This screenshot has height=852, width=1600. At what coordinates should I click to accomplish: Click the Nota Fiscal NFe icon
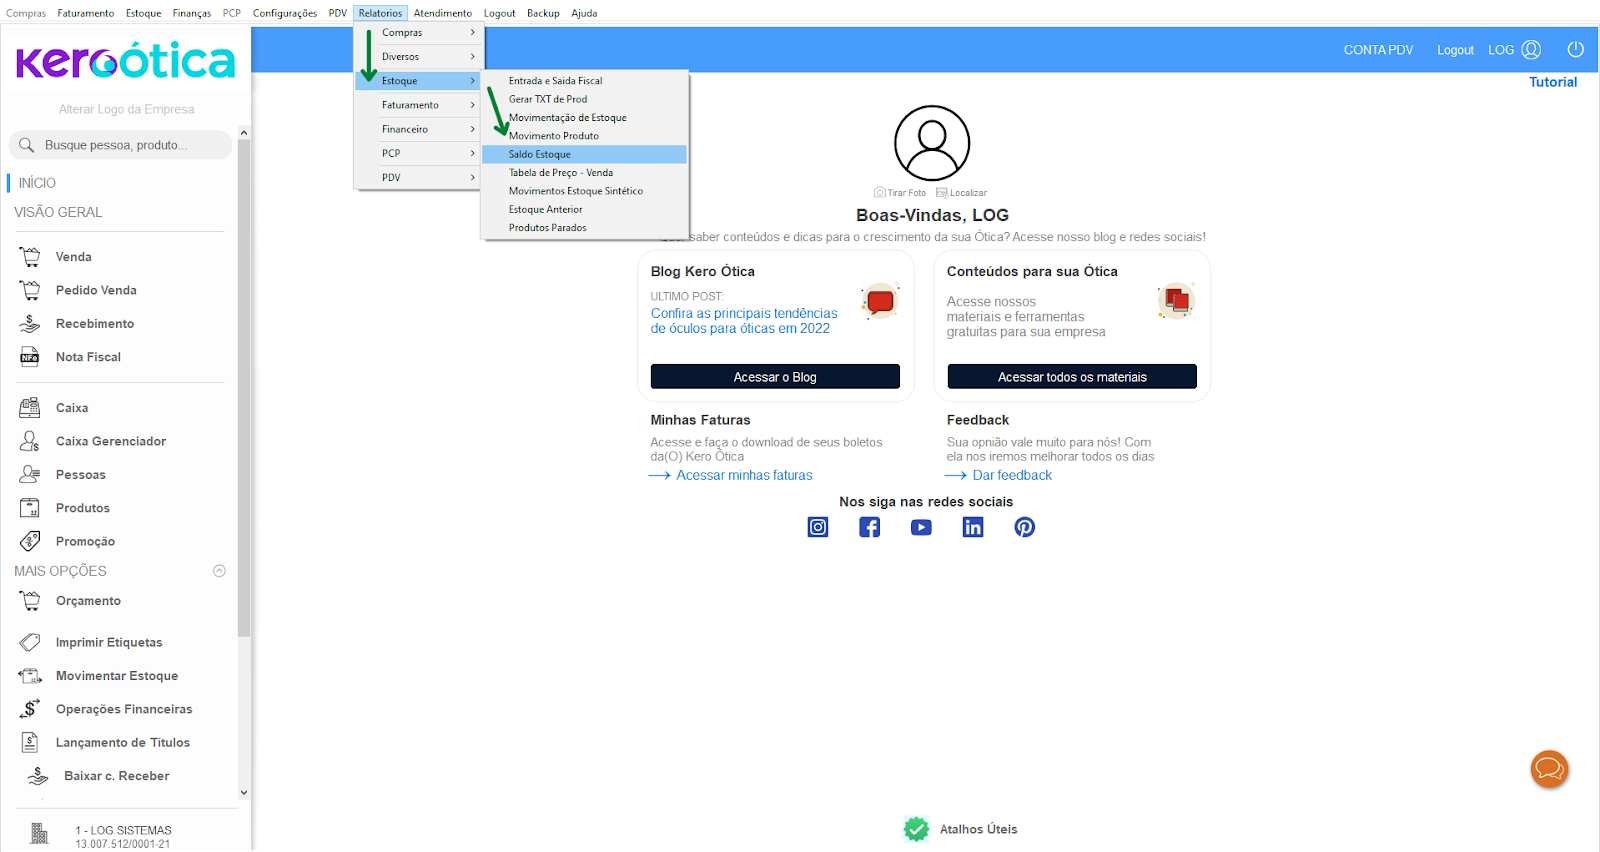[30, 357]
